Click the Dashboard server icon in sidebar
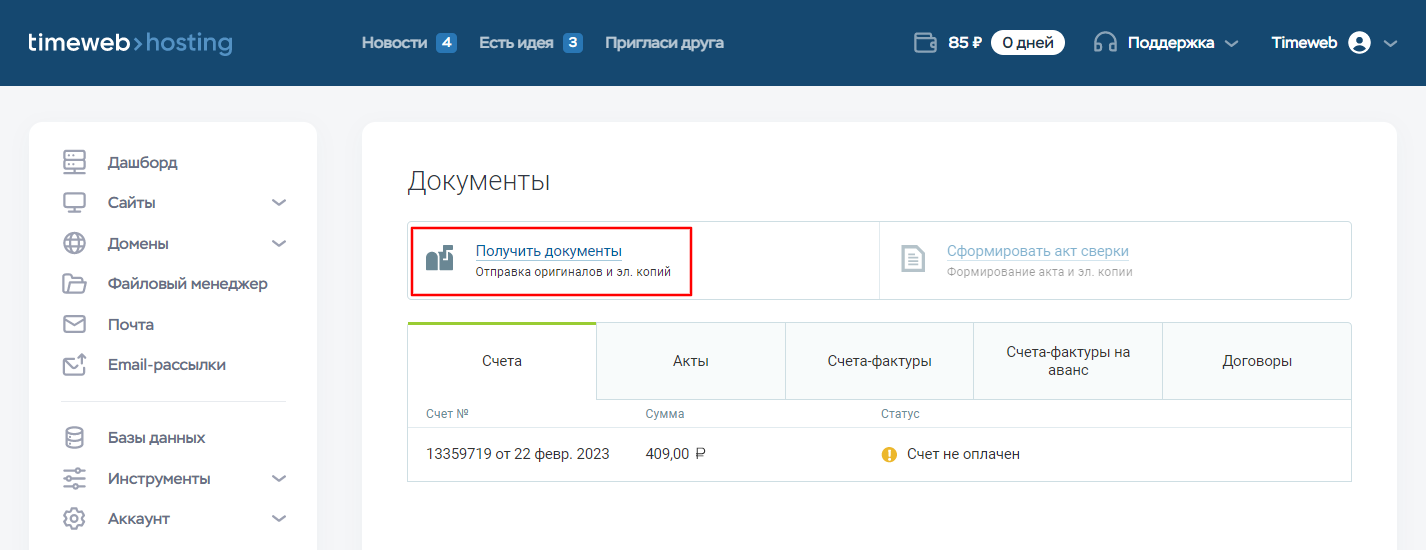 (75, 162)
